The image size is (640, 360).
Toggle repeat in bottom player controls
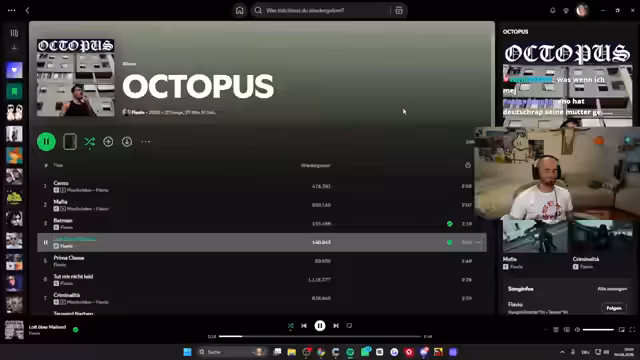pyautogui.click(x=349, y=326)
